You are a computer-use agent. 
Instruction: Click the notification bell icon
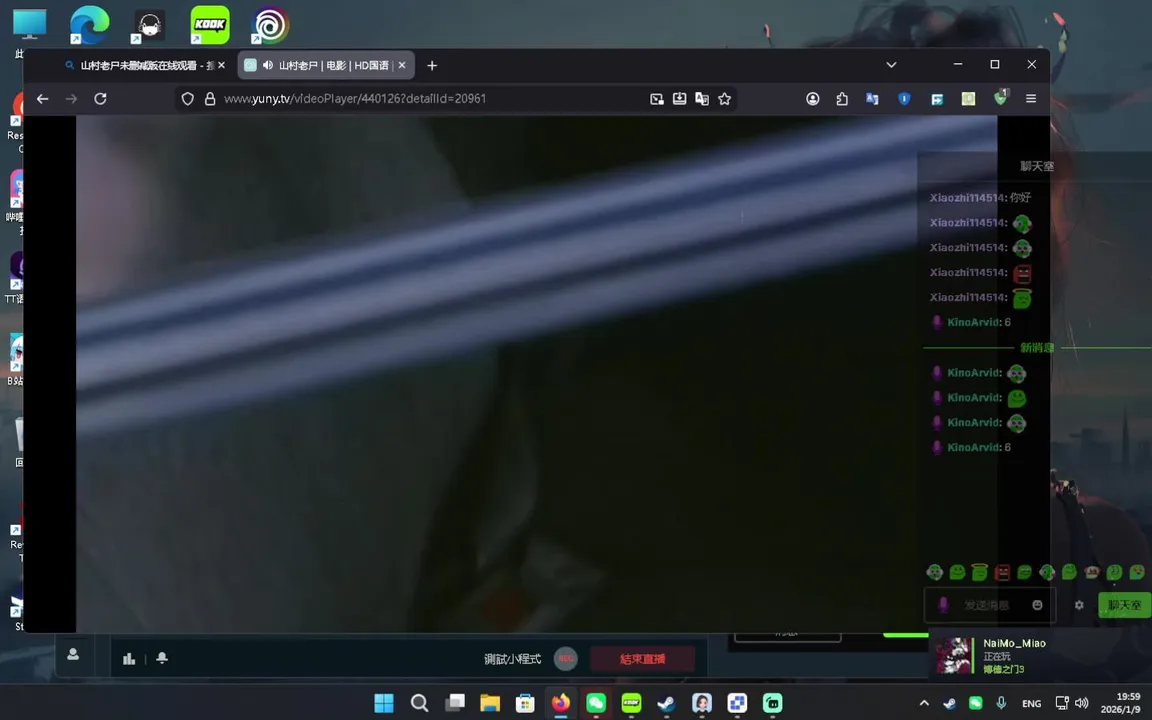162,658
